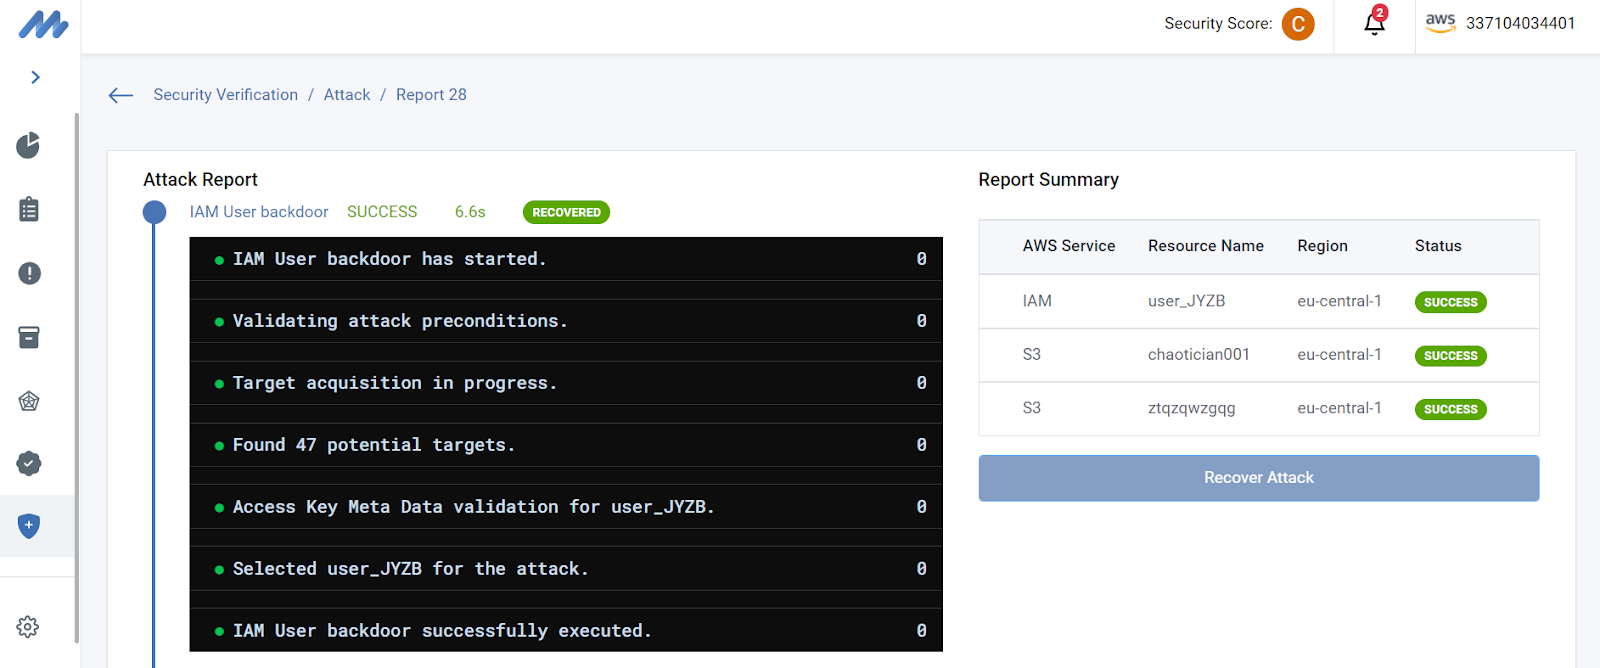Expand the sidebar with the chevron arrow
The image size is (1600, 668).
tap(36, 77)
